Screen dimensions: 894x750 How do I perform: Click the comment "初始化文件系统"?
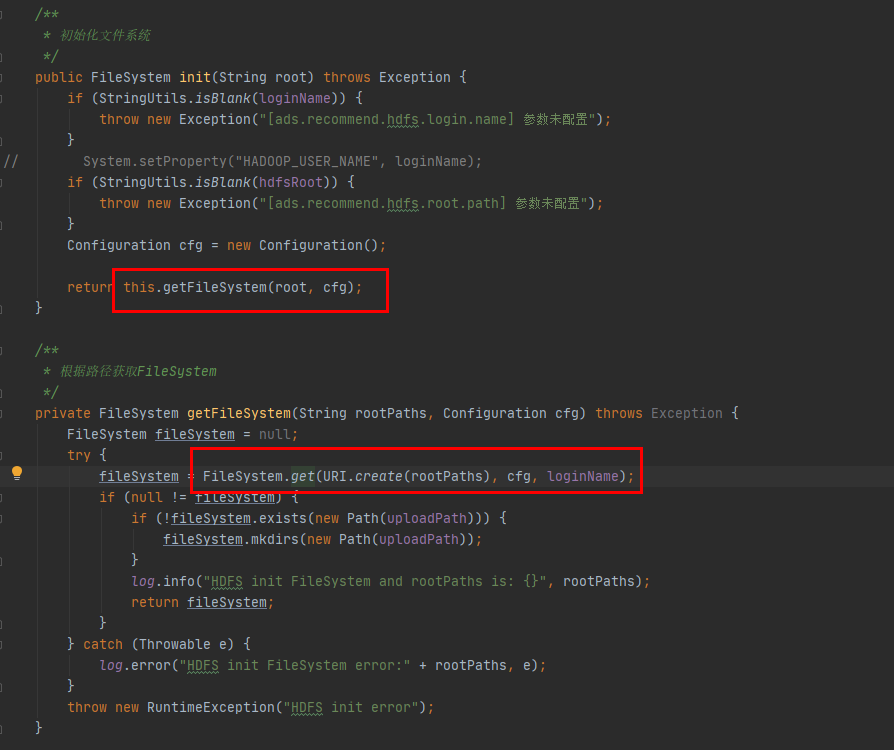click(105, 35)
